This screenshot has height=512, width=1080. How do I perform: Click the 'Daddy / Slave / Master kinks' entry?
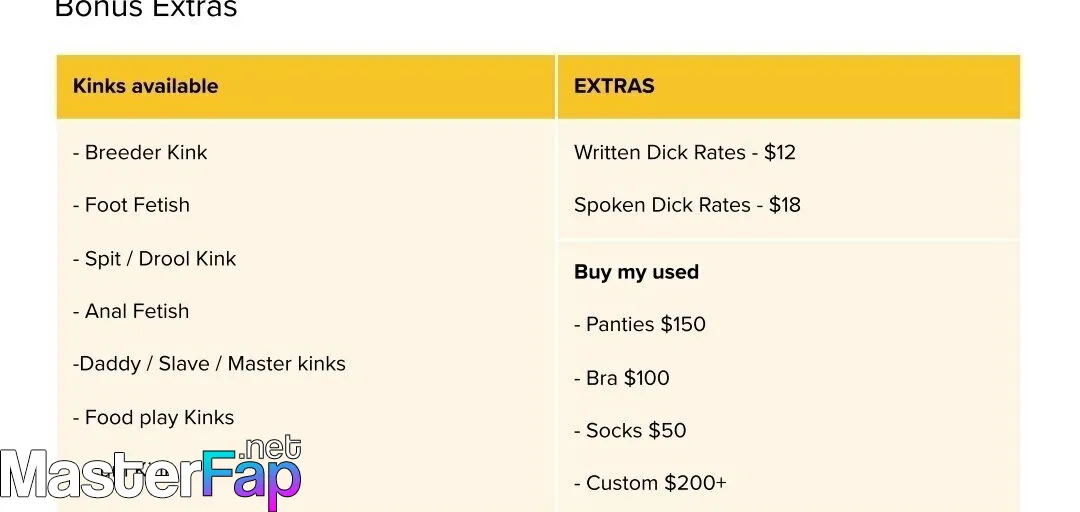pos(209,364)
